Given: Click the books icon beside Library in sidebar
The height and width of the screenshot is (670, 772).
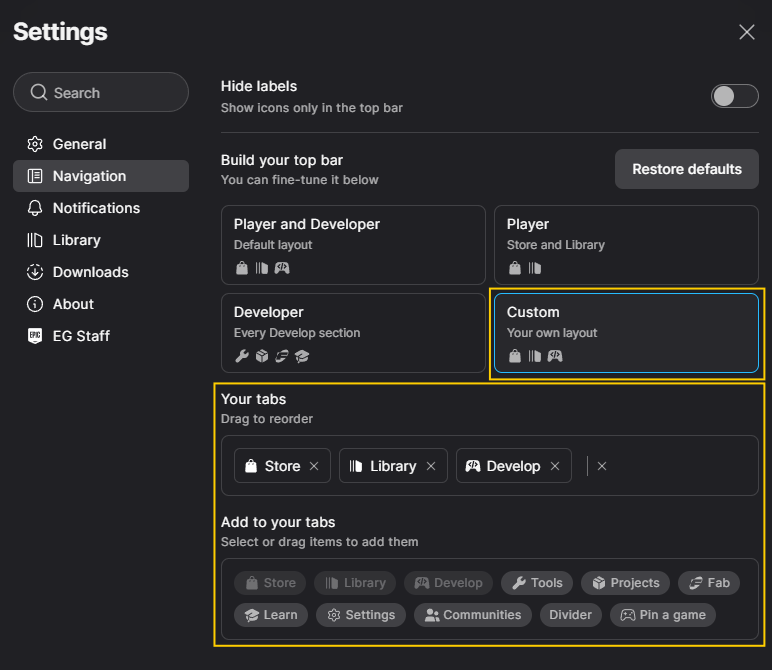Looking at the screenshot, I should coord(35,240).
